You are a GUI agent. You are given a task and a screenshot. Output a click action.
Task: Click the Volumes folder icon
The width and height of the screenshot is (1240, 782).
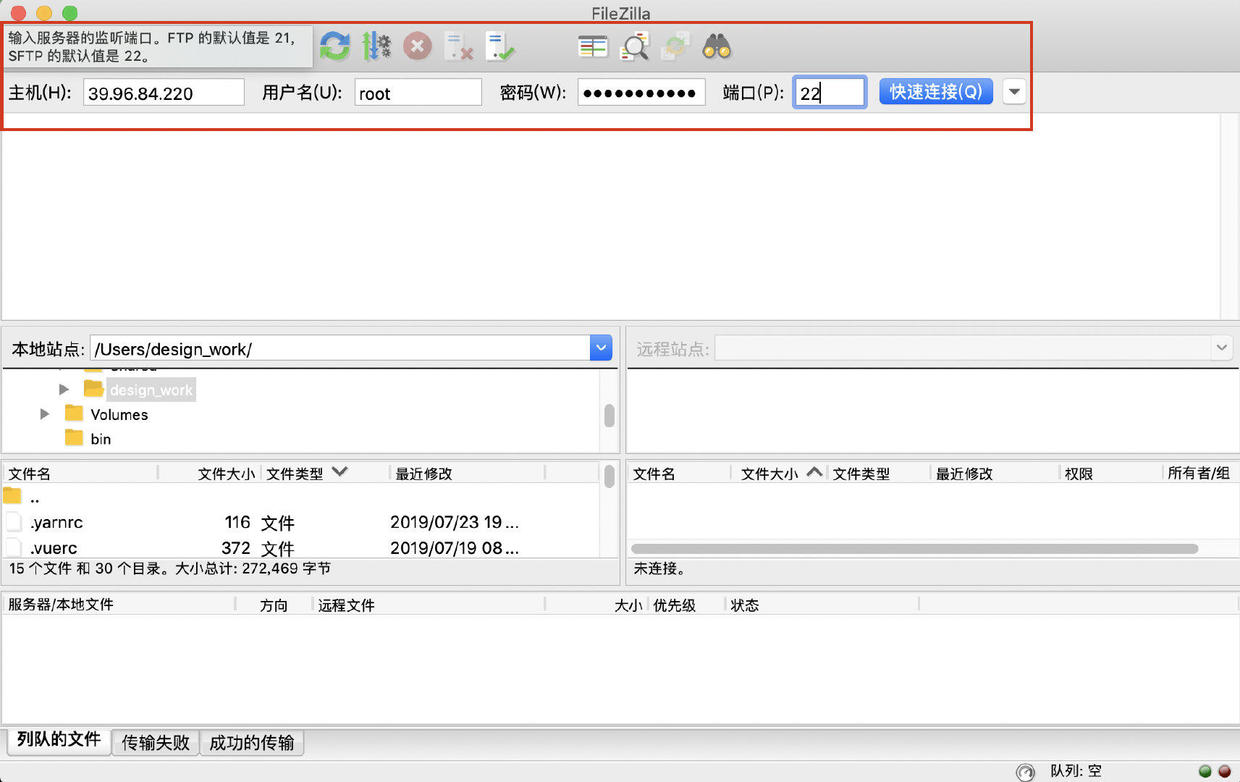click(74, 414)
